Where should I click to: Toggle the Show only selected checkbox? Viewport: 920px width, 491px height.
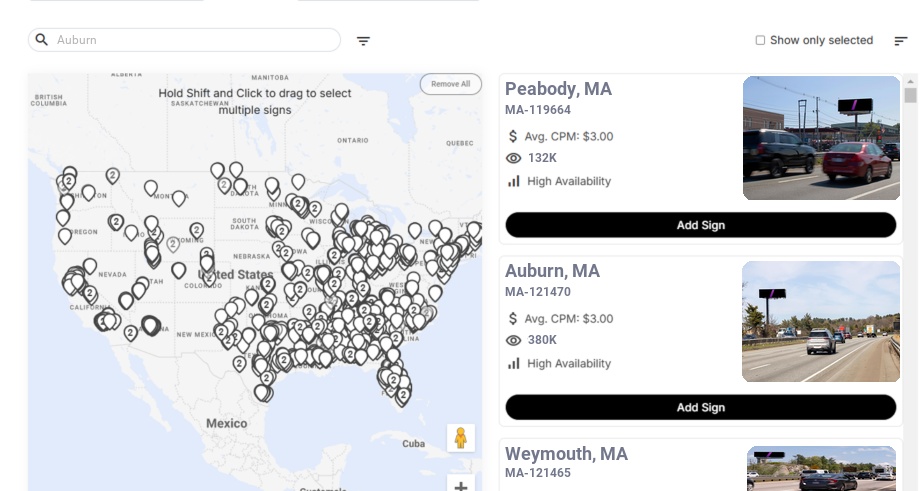[x=760, y=40]
